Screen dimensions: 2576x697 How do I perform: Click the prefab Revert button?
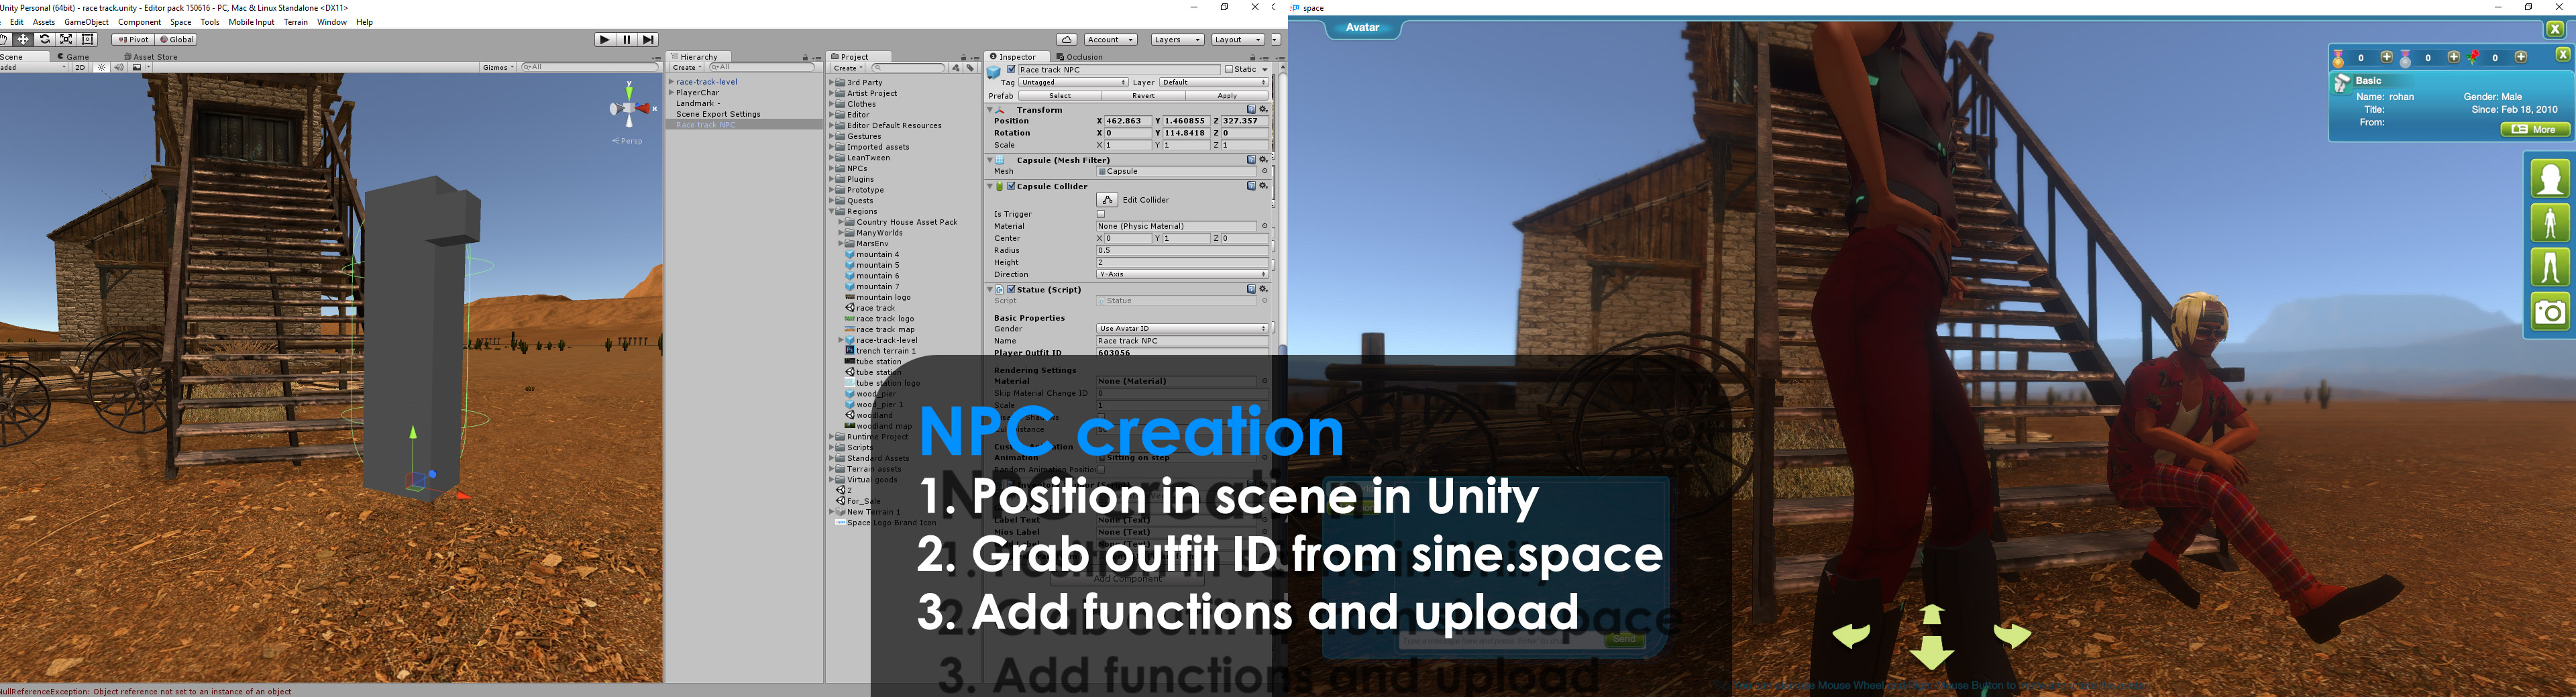1143,96
